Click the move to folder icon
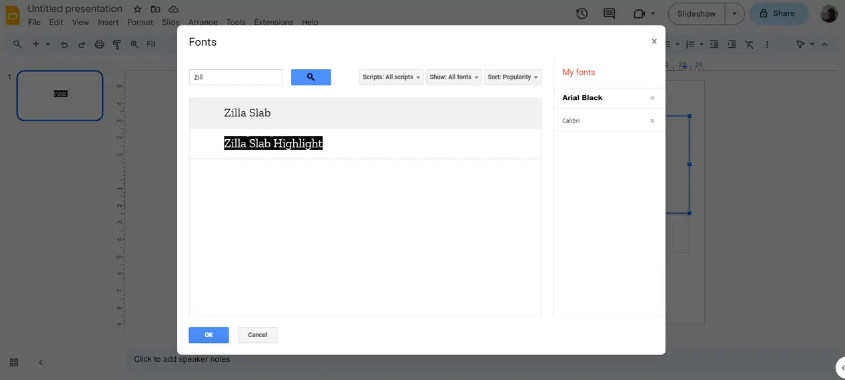This screenshot has width=845, height=380. 155,9
